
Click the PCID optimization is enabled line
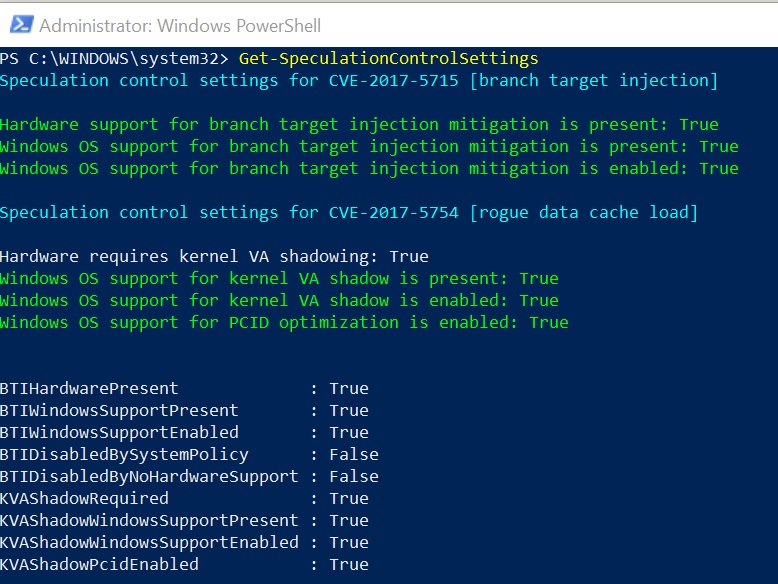coord(284,322)
